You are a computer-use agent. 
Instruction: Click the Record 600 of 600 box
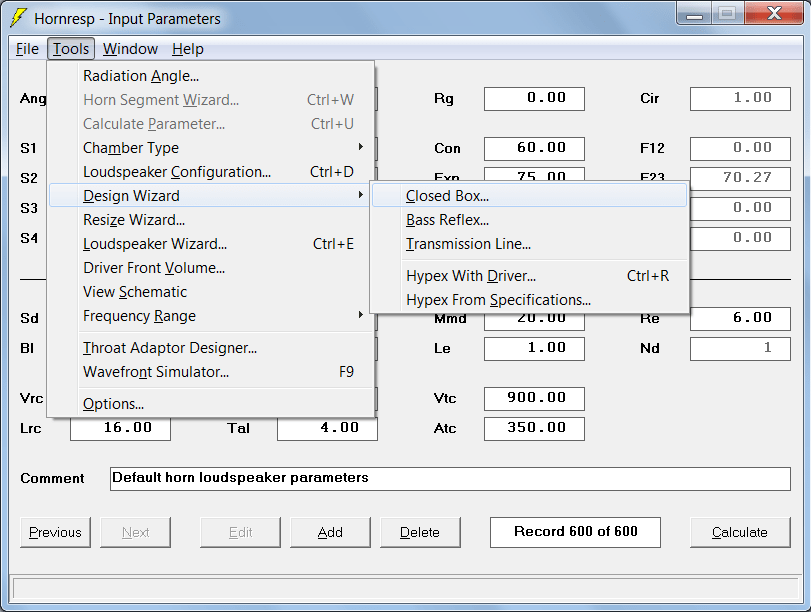575,532
